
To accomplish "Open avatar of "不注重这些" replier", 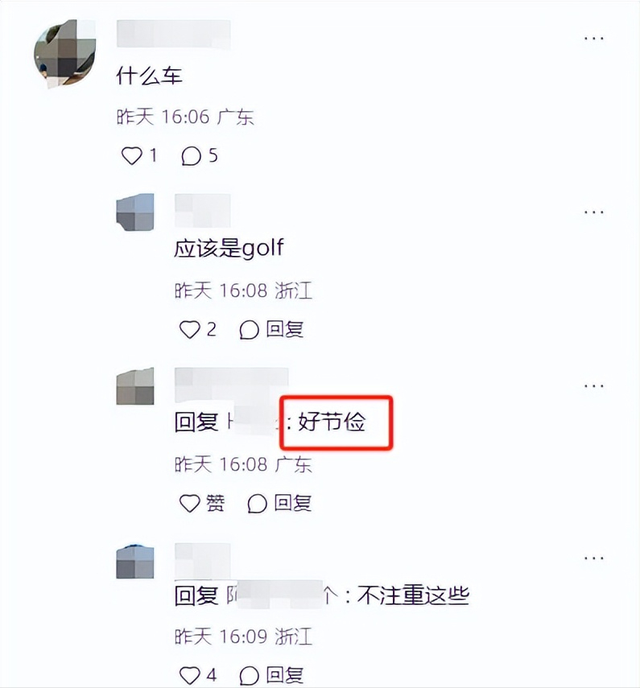I will [135, 560].
